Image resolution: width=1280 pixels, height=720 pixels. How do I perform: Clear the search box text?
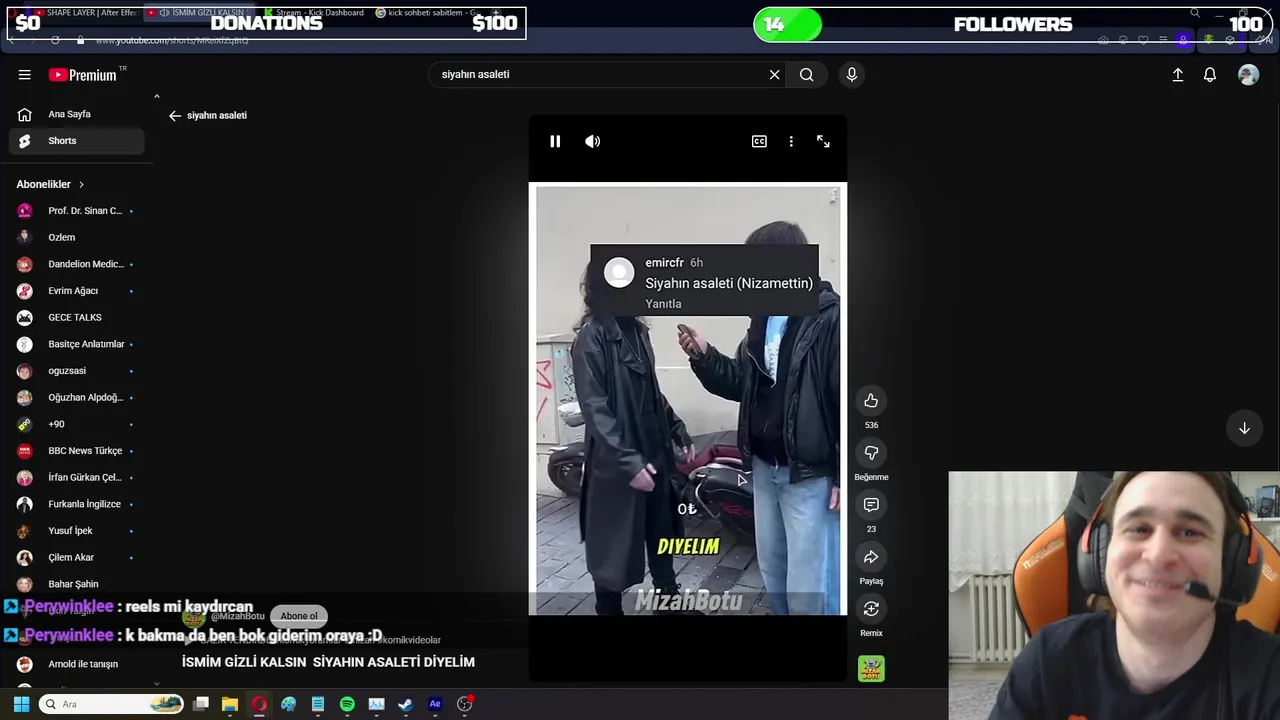click(774, 75)
